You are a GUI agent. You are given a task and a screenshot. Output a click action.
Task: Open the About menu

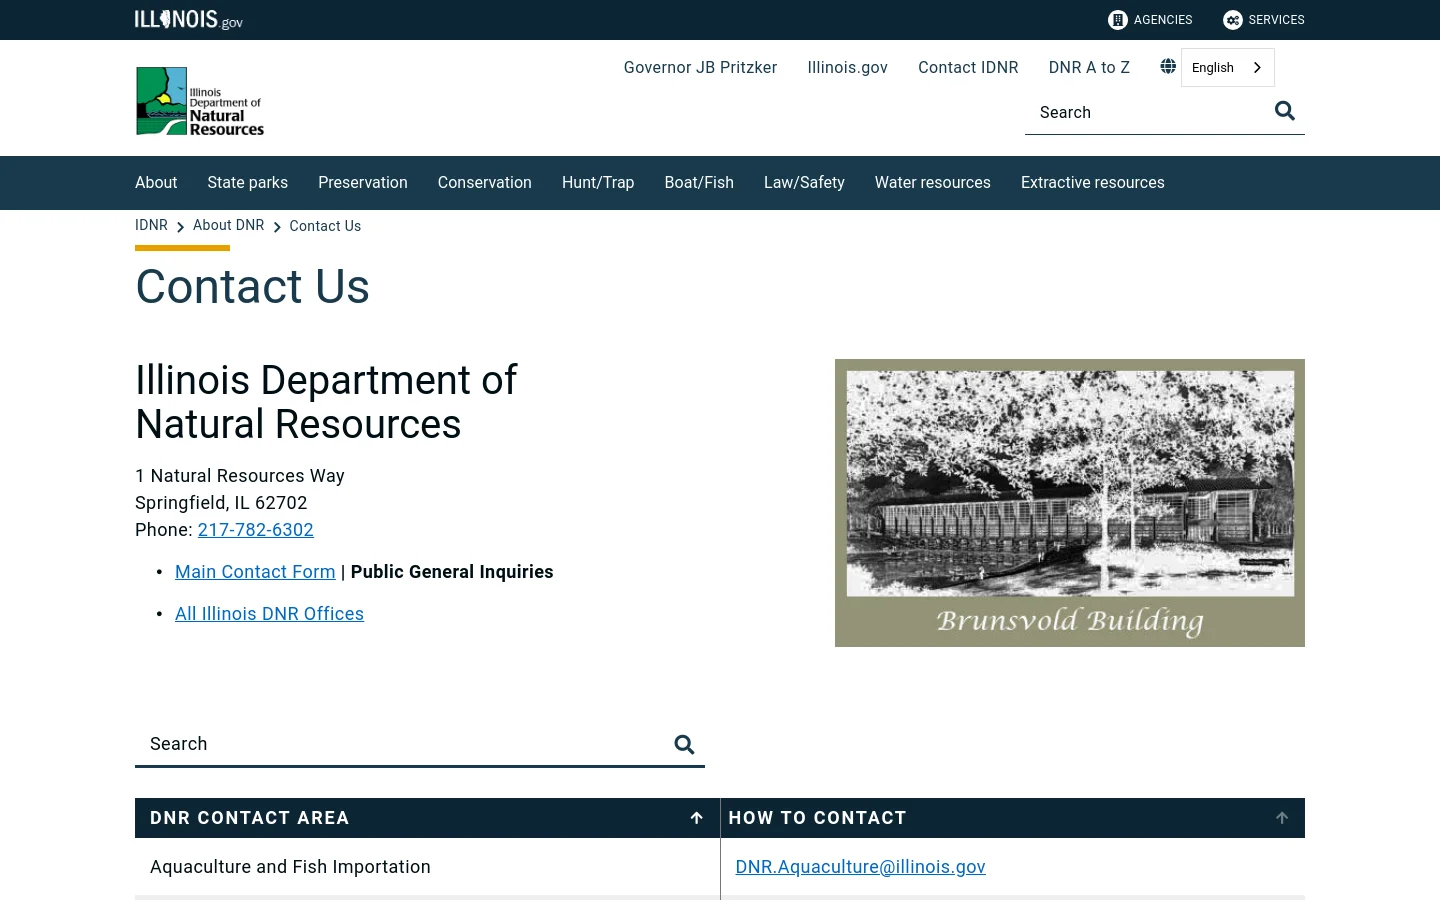click(x=156, y=183)
